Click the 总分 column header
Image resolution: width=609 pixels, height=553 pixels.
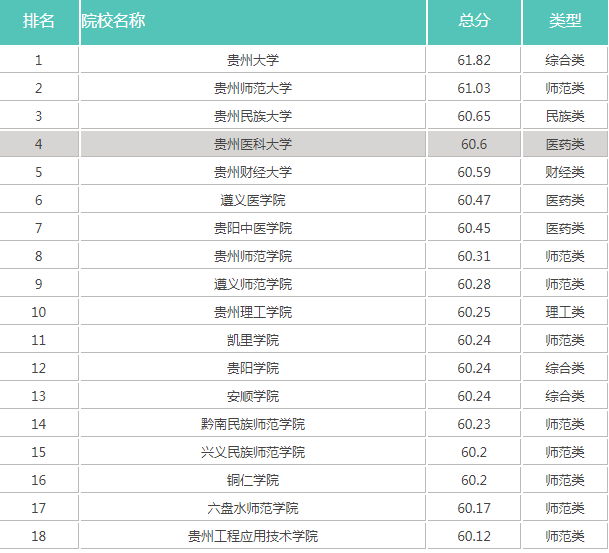474,21
